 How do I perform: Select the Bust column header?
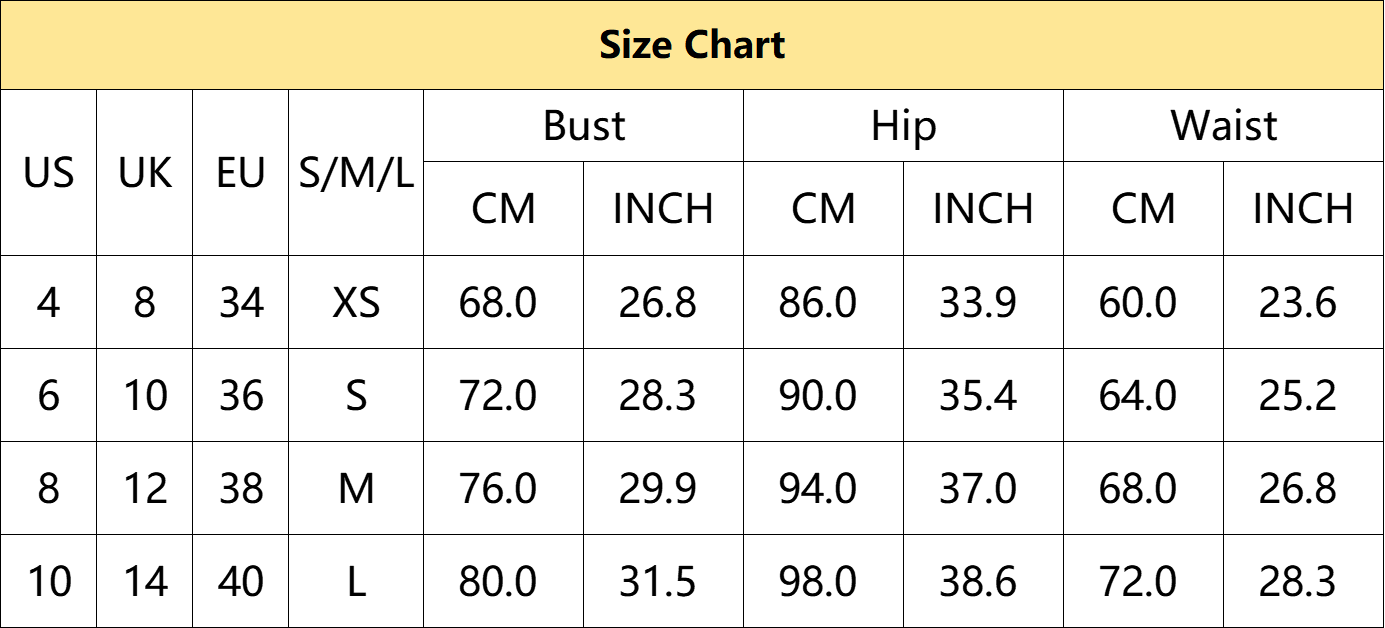coord(584,126)
